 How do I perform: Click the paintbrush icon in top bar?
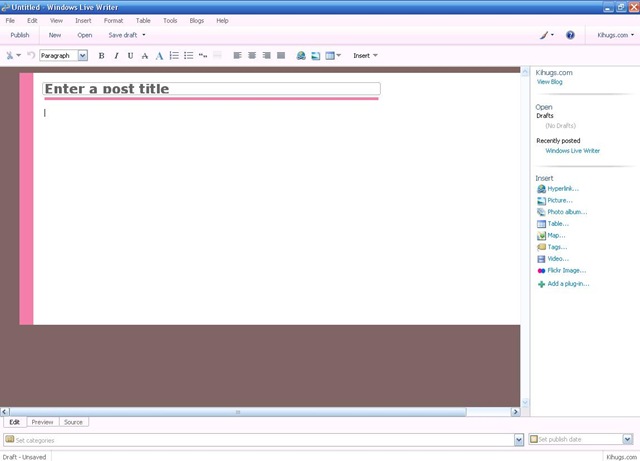pos(544,35)
